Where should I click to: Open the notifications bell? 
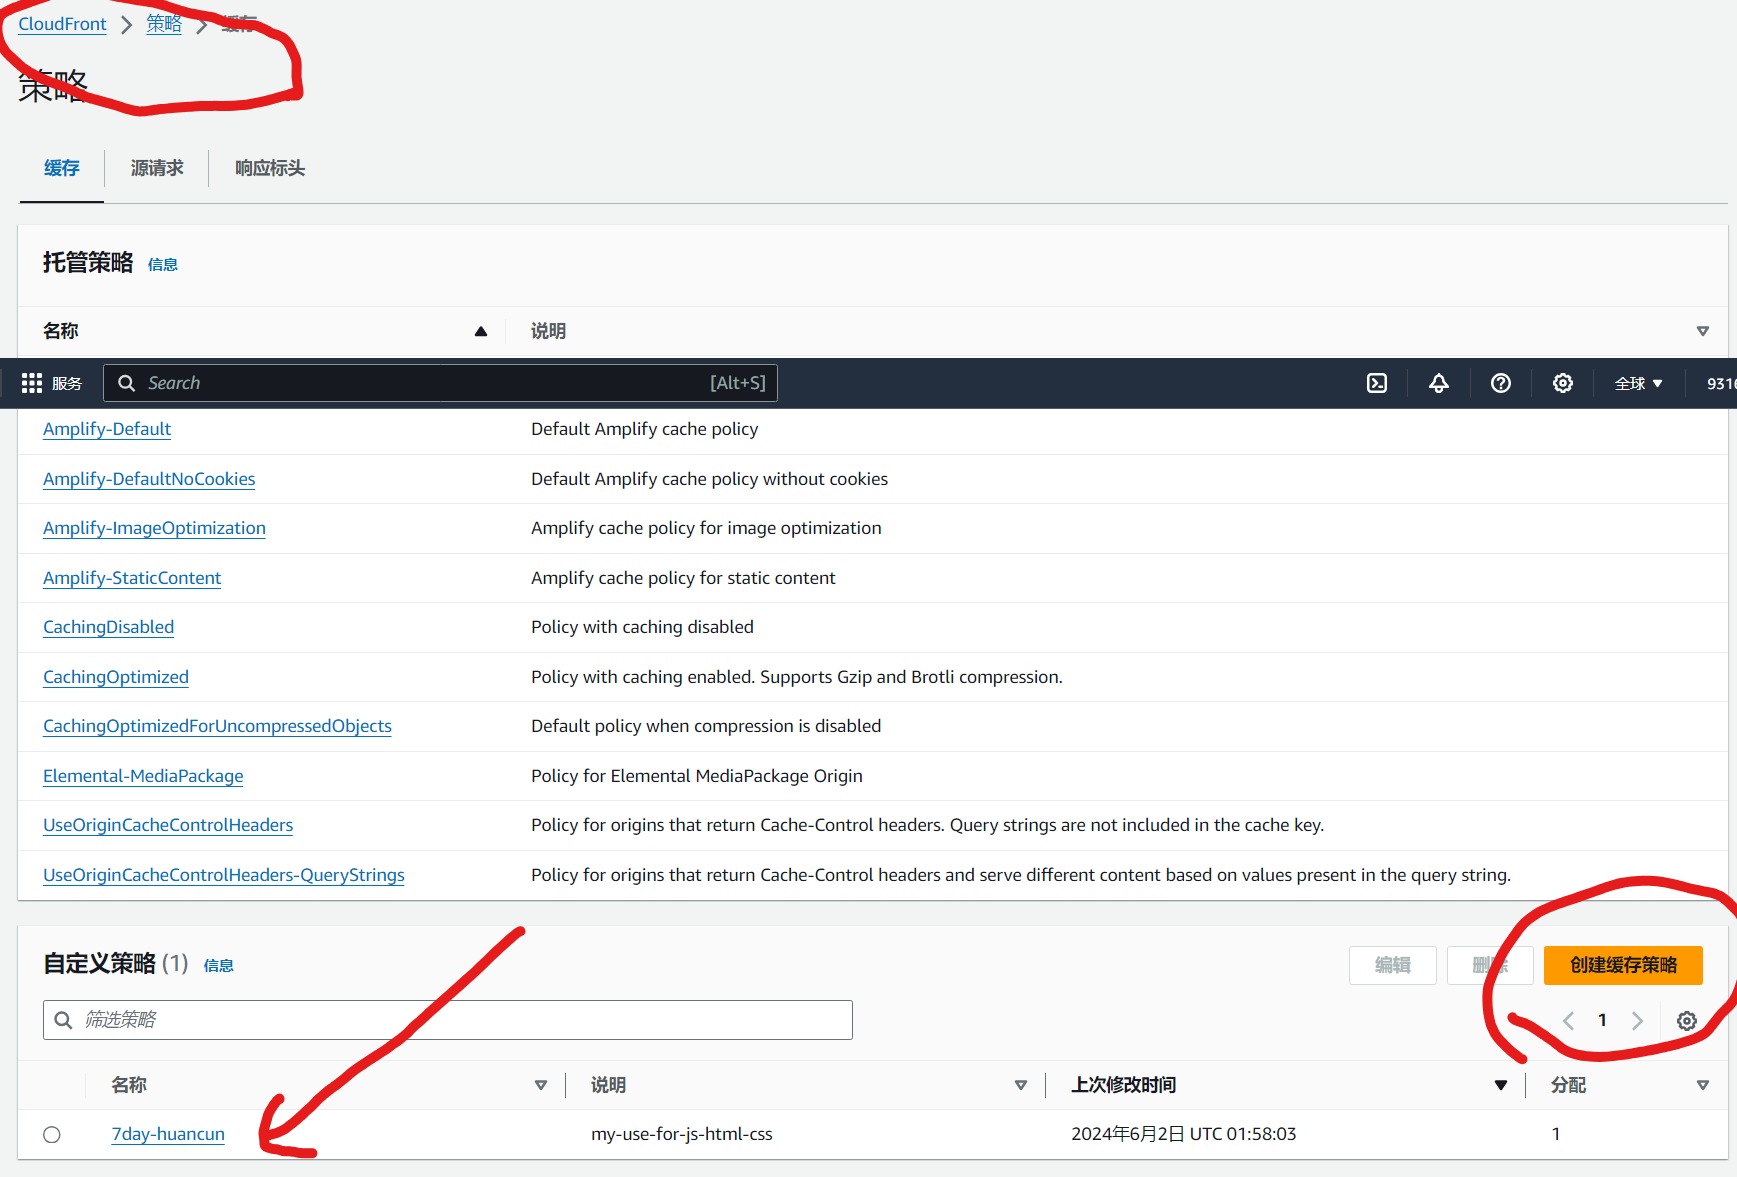[x=1438, y=383]
